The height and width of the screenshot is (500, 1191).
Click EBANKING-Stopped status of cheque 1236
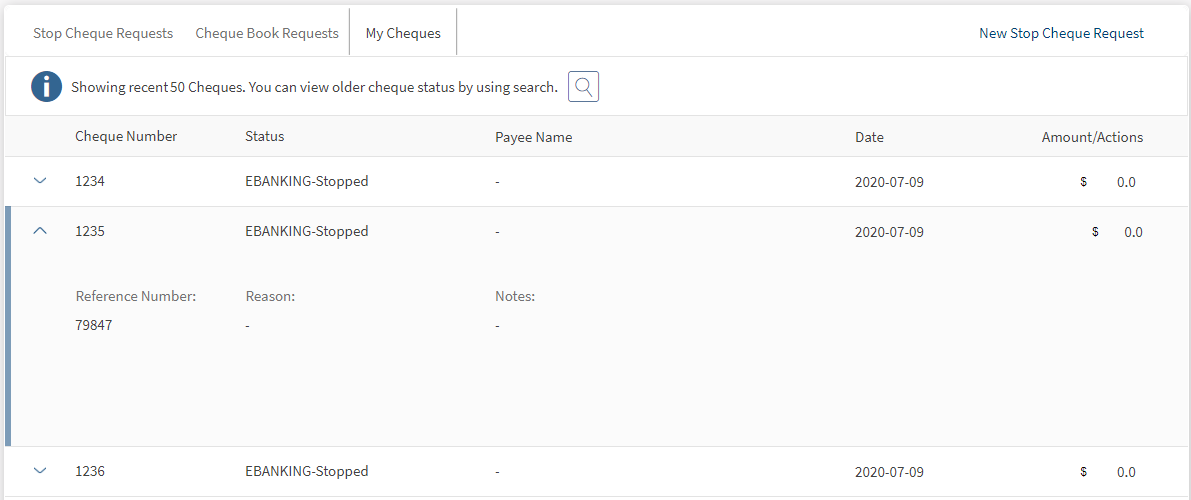(306, 471)
